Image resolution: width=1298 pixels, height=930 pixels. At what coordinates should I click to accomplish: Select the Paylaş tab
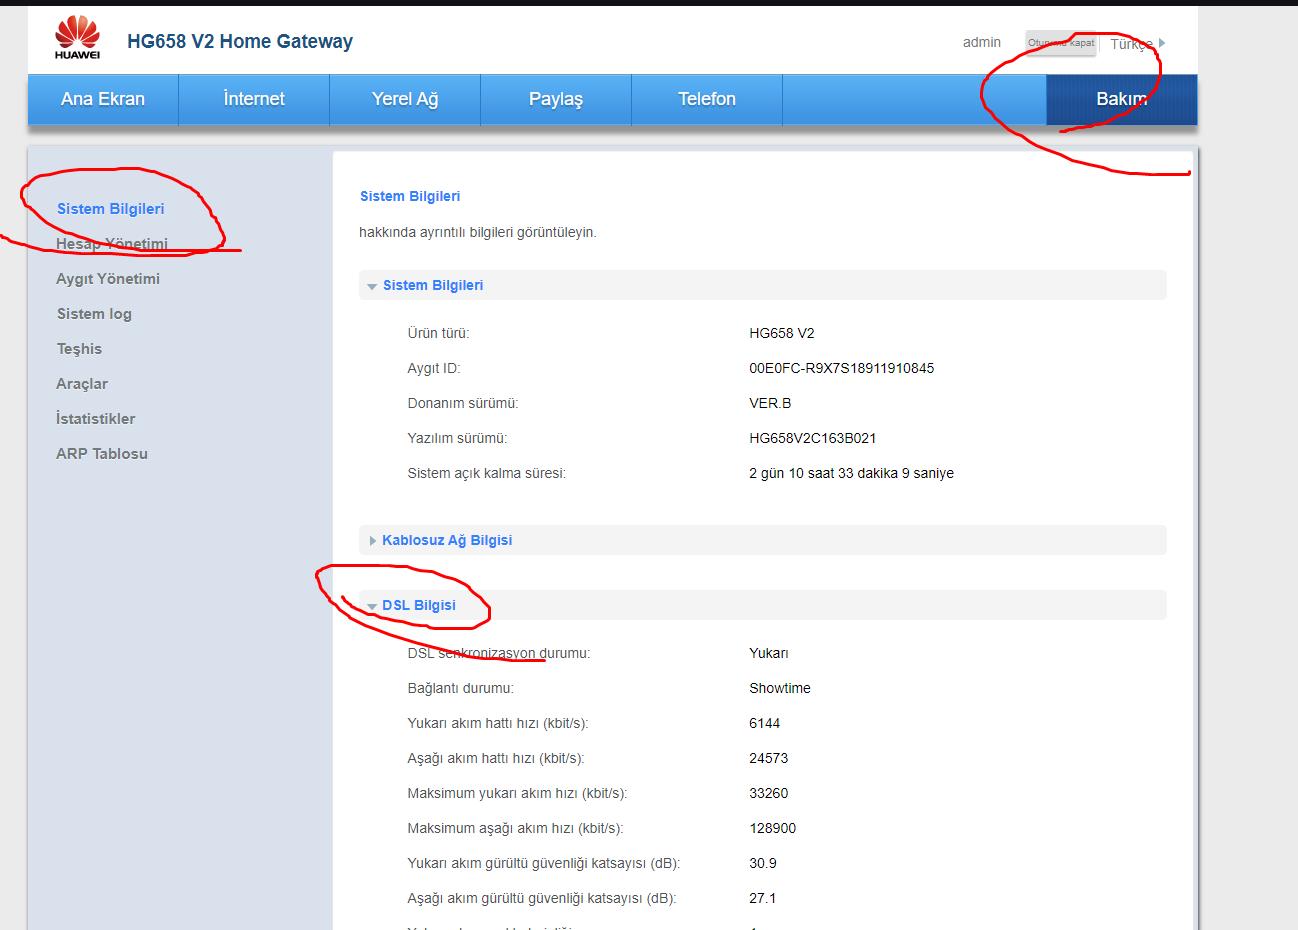pos(556,99)
